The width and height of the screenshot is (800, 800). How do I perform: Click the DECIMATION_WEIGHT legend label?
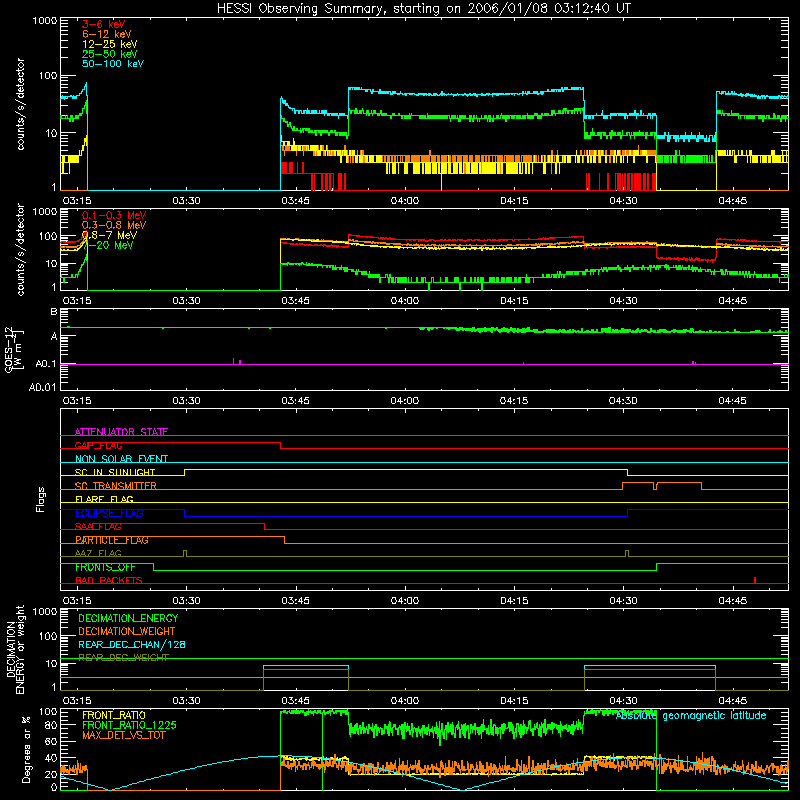(127, 631)
